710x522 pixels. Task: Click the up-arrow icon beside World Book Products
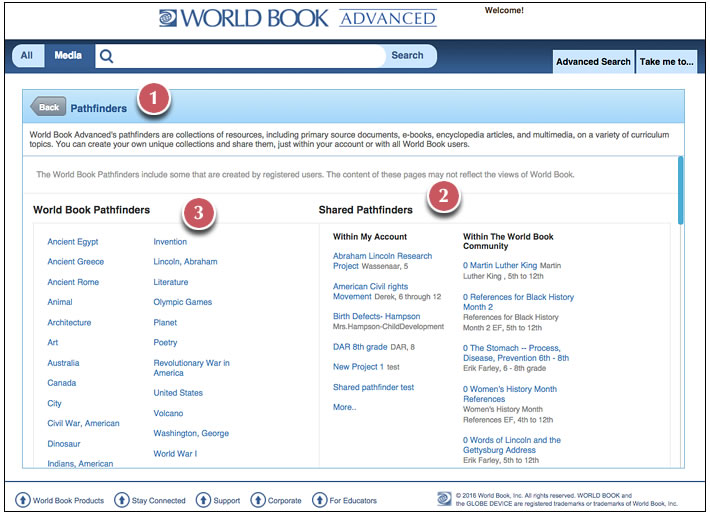[x=23, y=500]
